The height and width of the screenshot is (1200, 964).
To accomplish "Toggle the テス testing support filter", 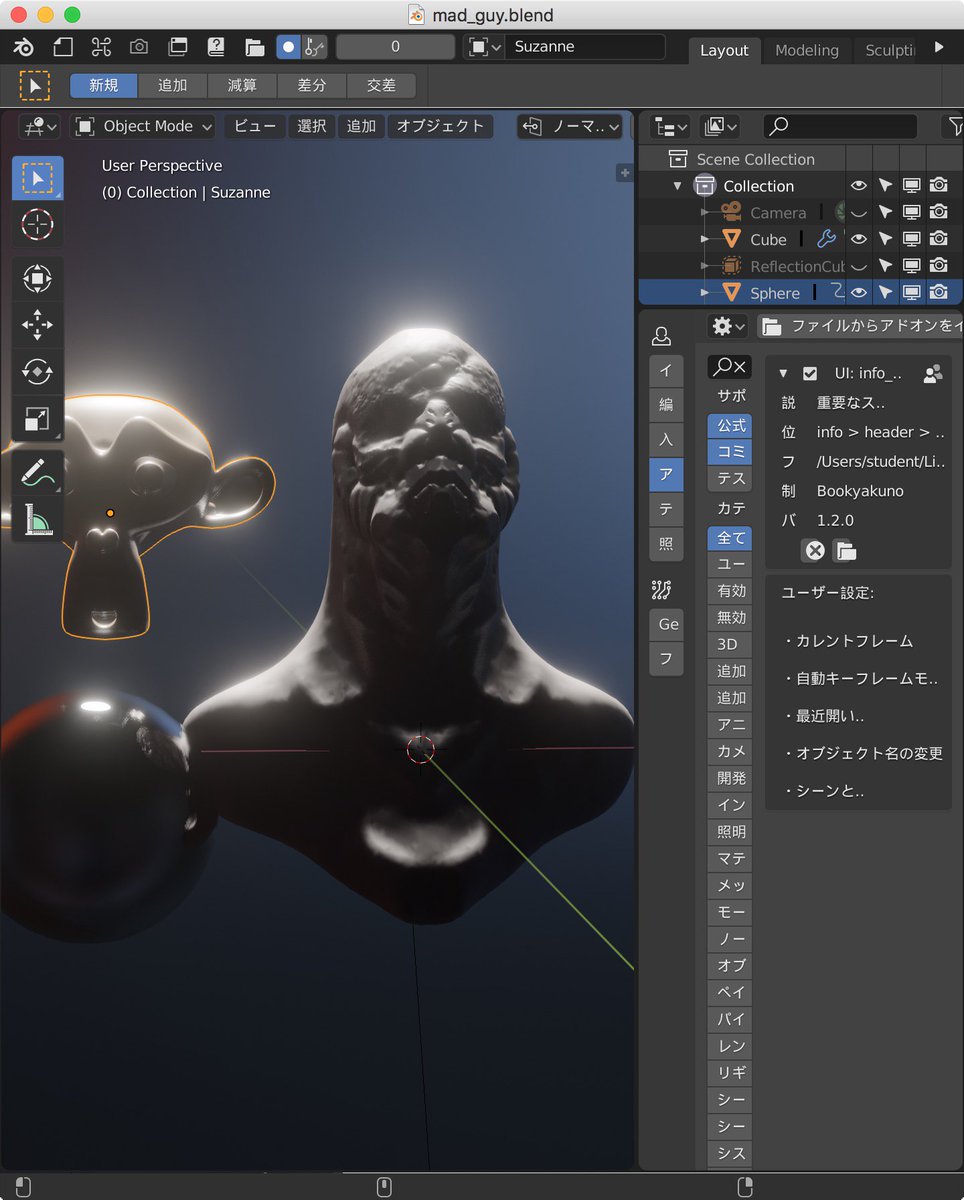I will point(731,479).
